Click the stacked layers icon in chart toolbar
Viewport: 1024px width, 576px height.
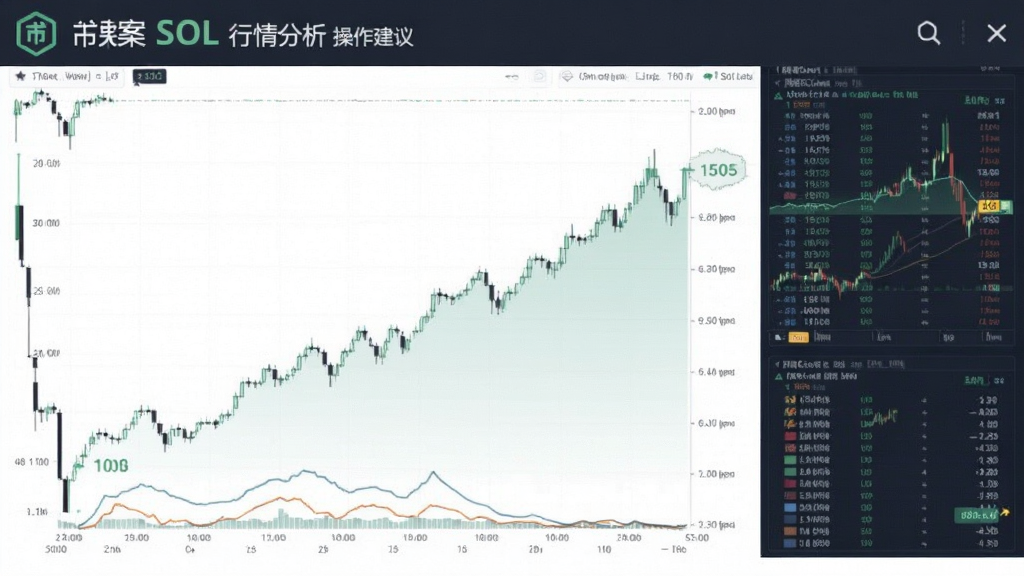pyautogui.click(x=567, y=76)
